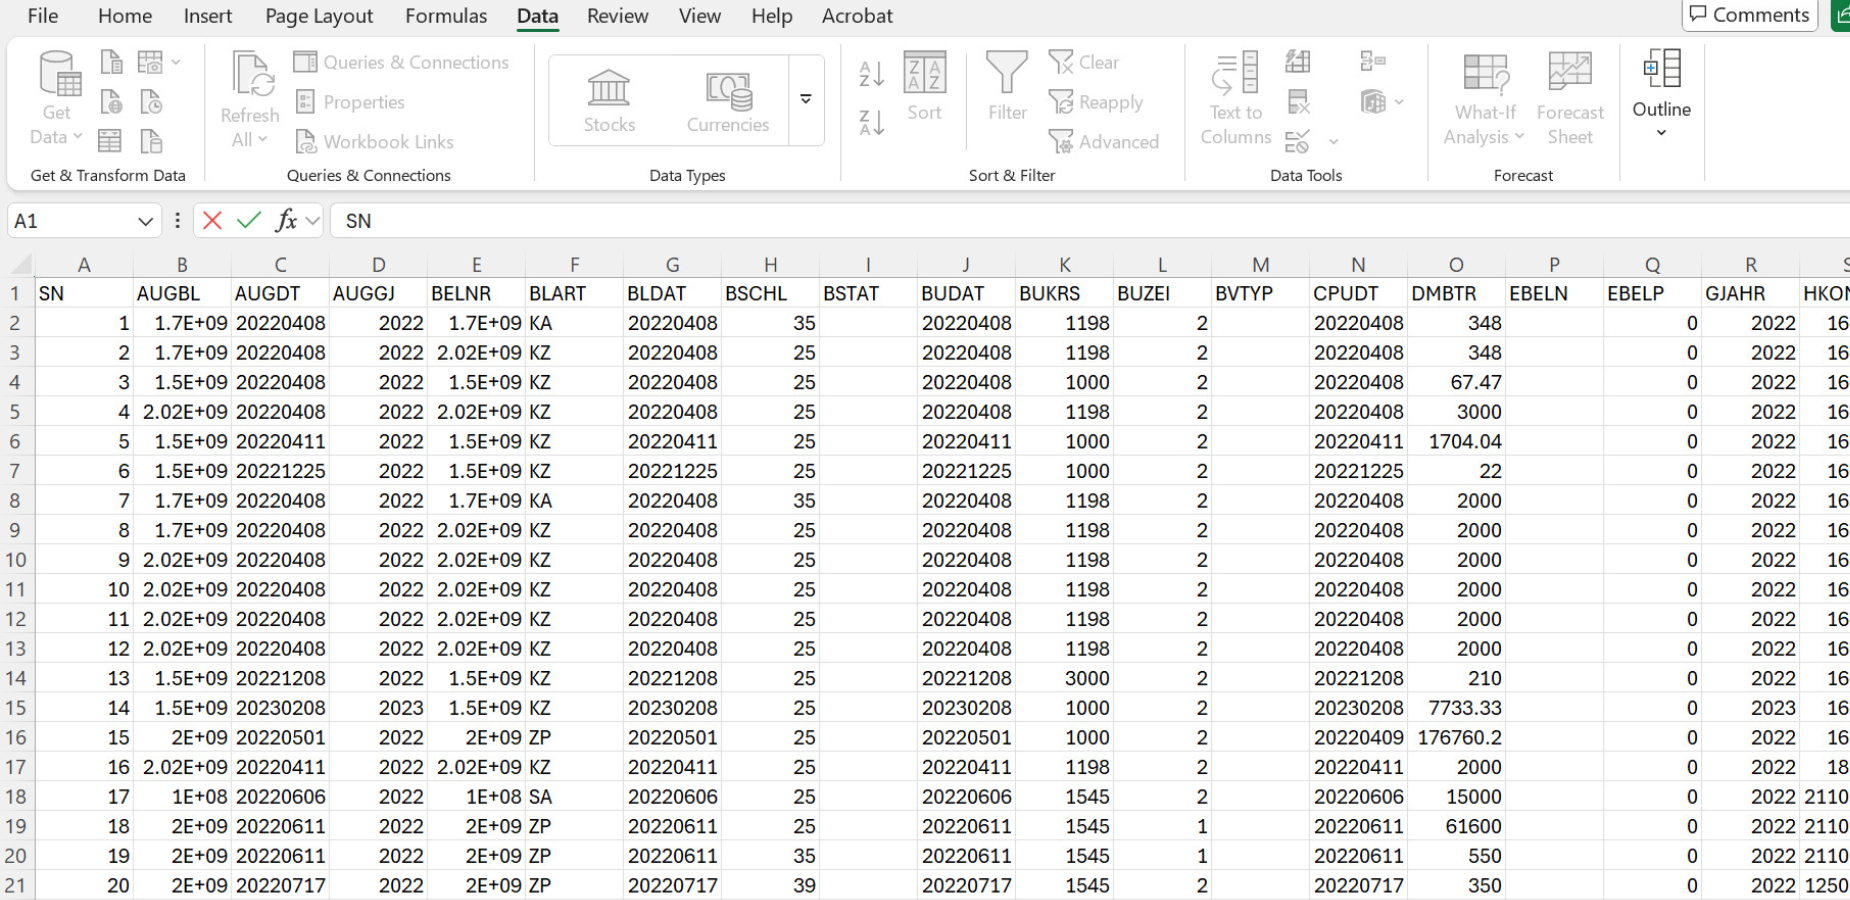The width and height of the screenshot is (1850, 900).
Task: Open the Acrobat tab
Action: point(857,16)
